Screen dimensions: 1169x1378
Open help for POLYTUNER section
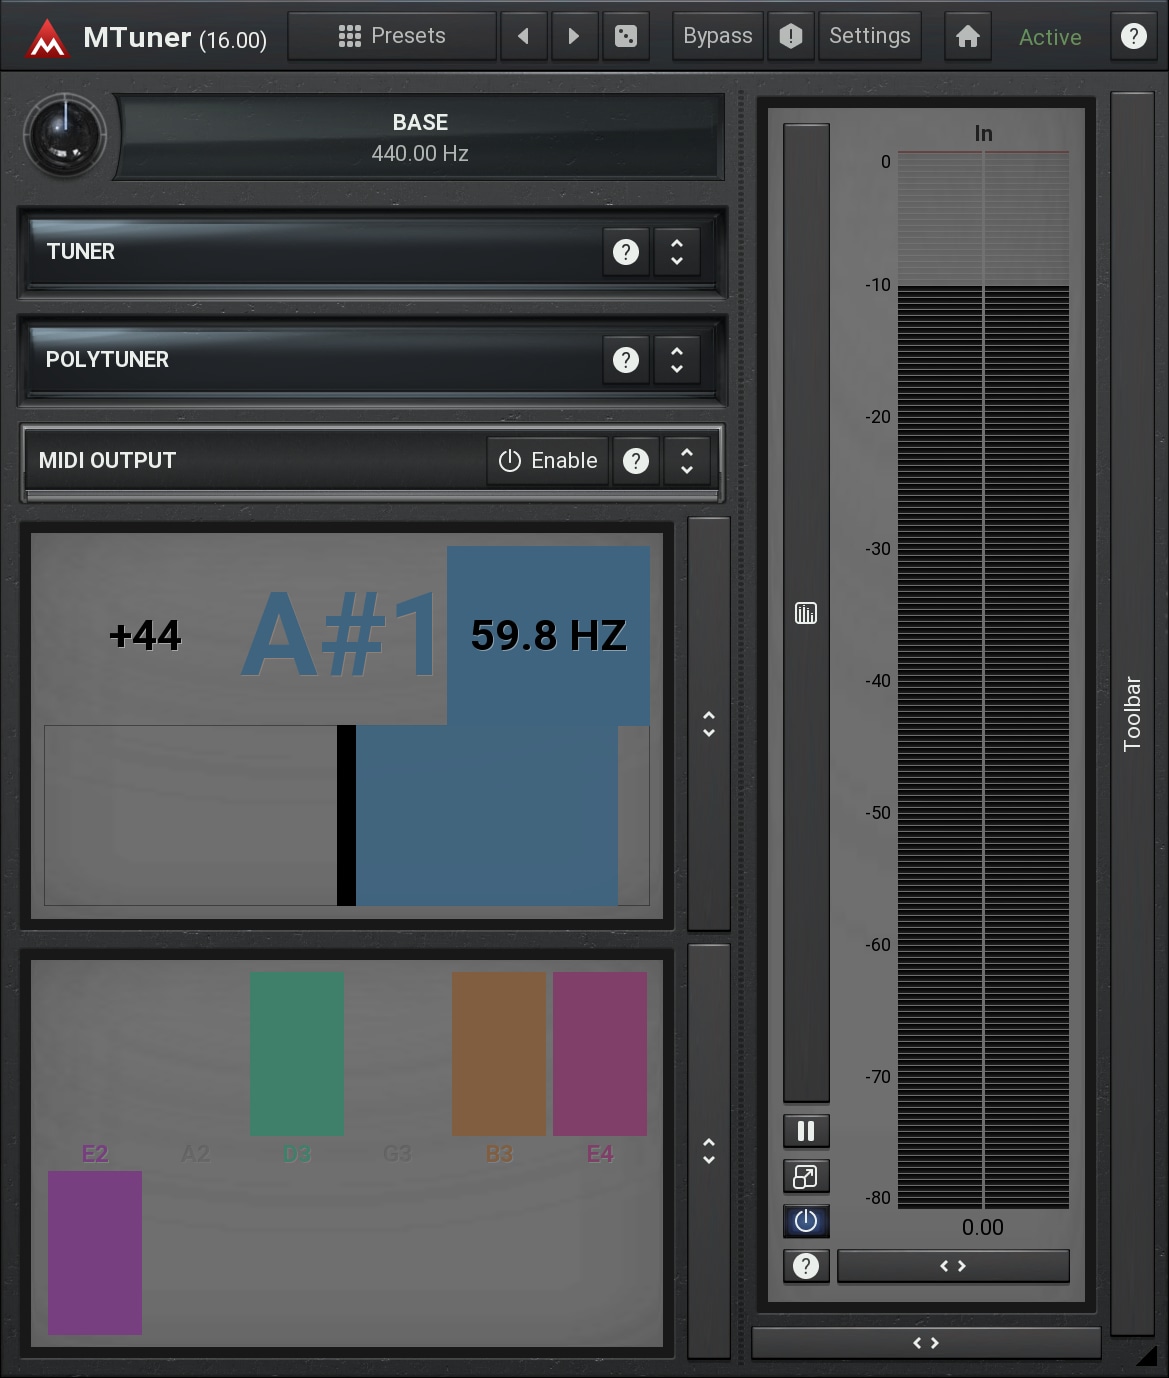pyautogui.click(x=626, y=360)
